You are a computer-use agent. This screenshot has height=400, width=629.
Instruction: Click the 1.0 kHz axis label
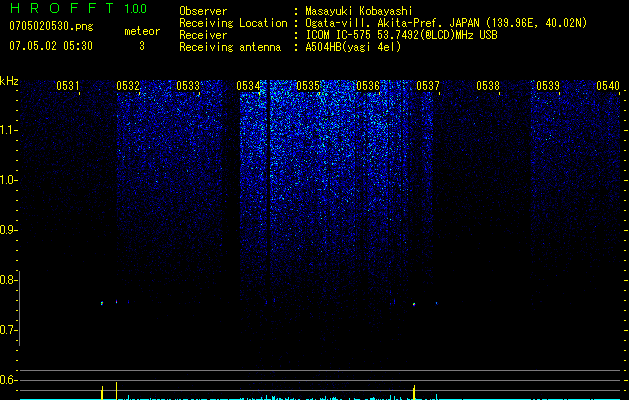[8, 180]
